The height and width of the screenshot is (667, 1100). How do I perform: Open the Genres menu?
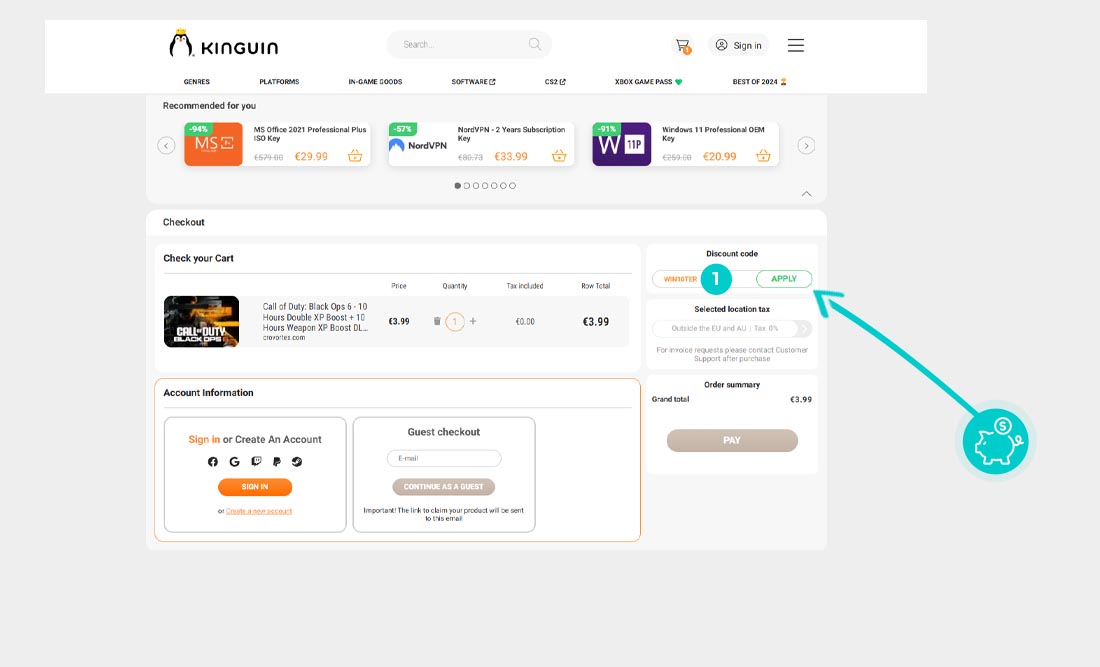tap(196, 82)
